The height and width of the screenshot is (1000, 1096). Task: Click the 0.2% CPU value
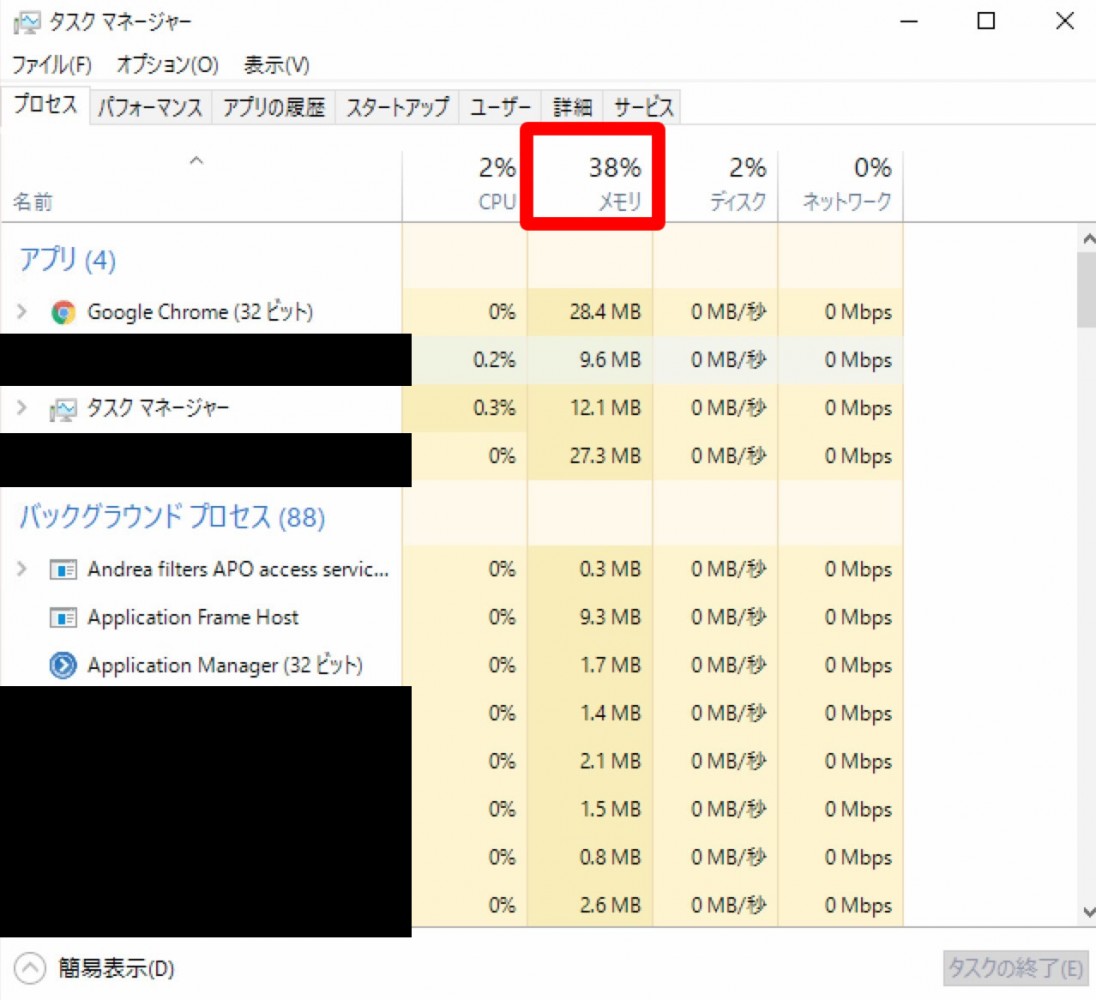coord(494,360)
